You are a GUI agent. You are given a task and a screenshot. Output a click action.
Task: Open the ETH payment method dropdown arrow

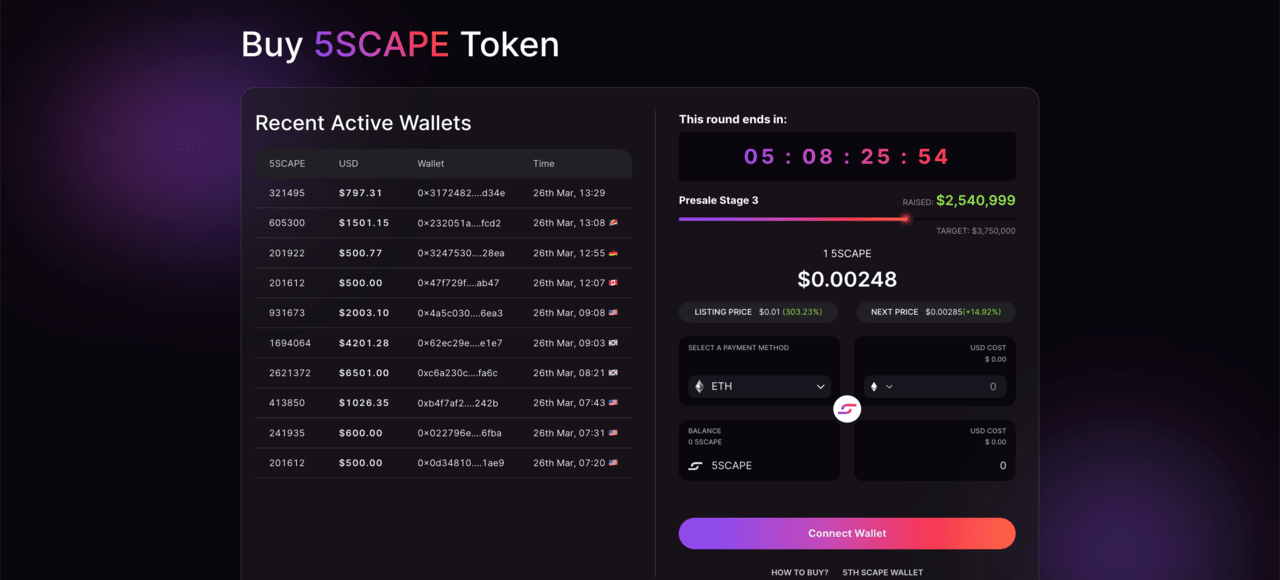820,386
